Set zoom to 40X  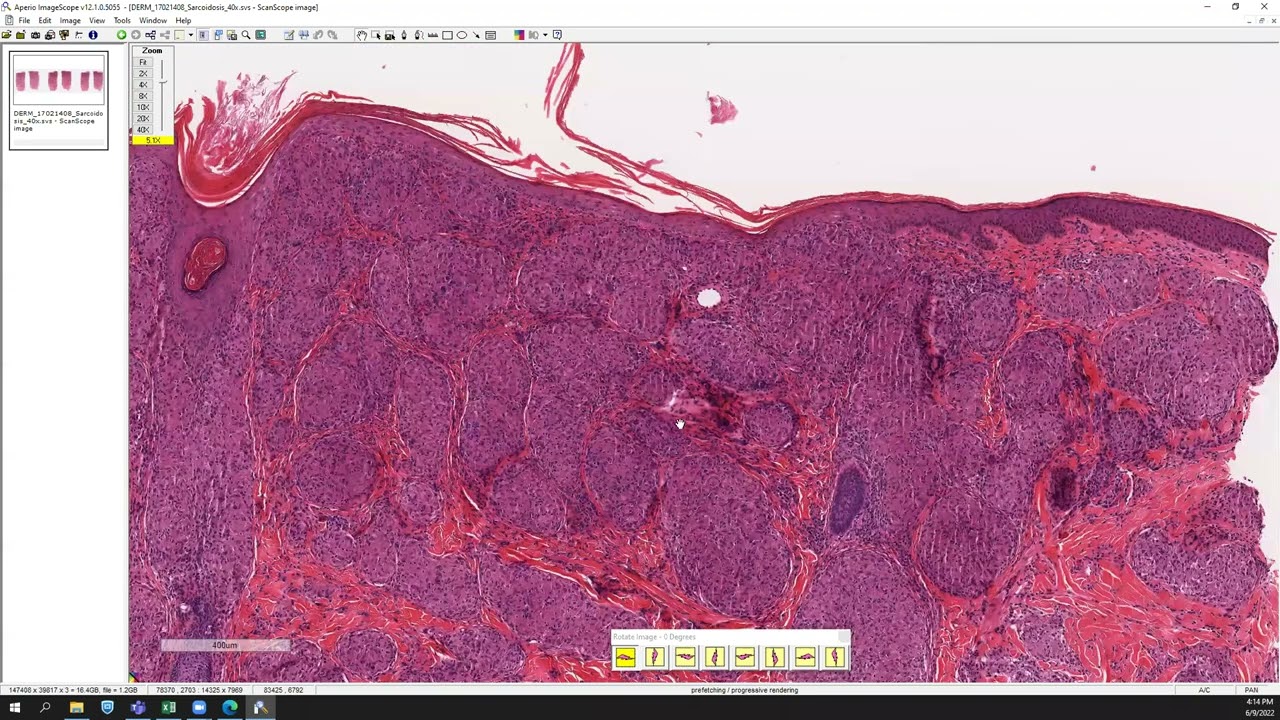143,130
